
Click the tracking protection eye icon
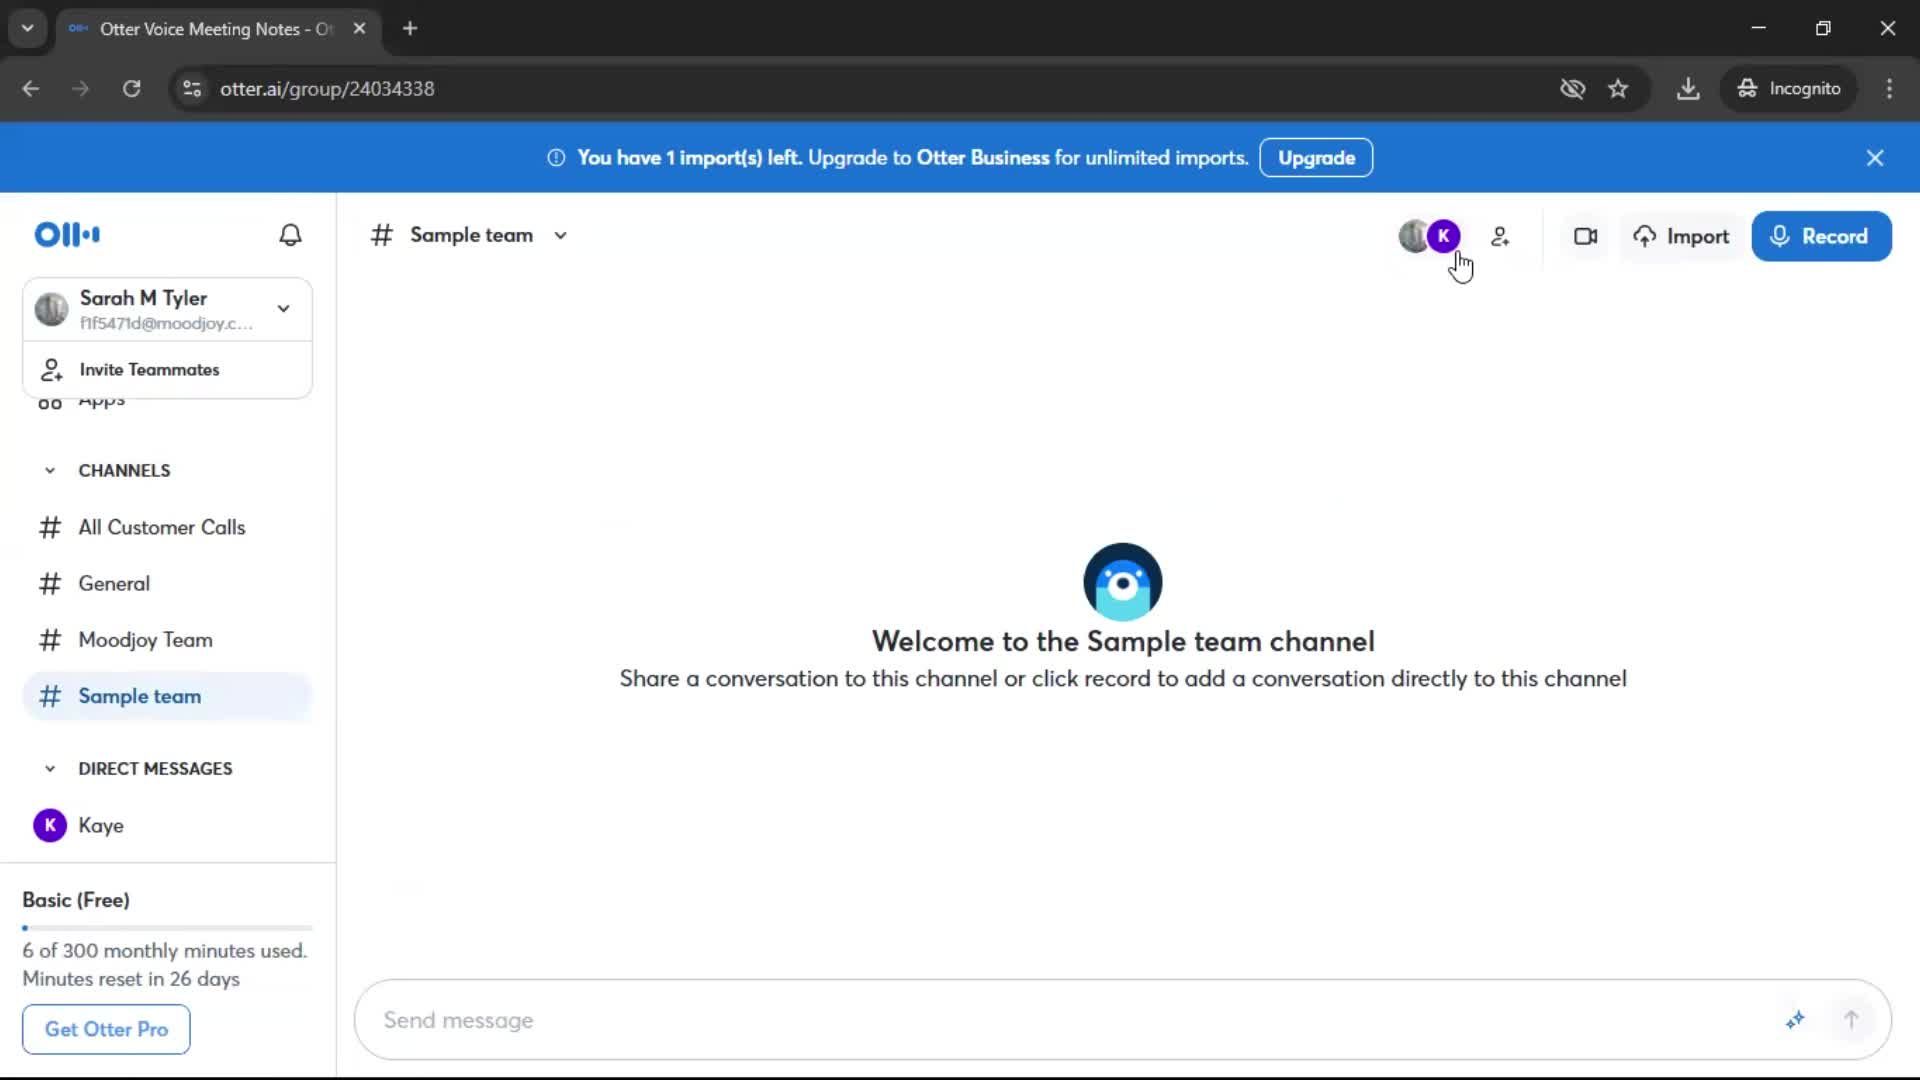click(x=1572, y=89)
